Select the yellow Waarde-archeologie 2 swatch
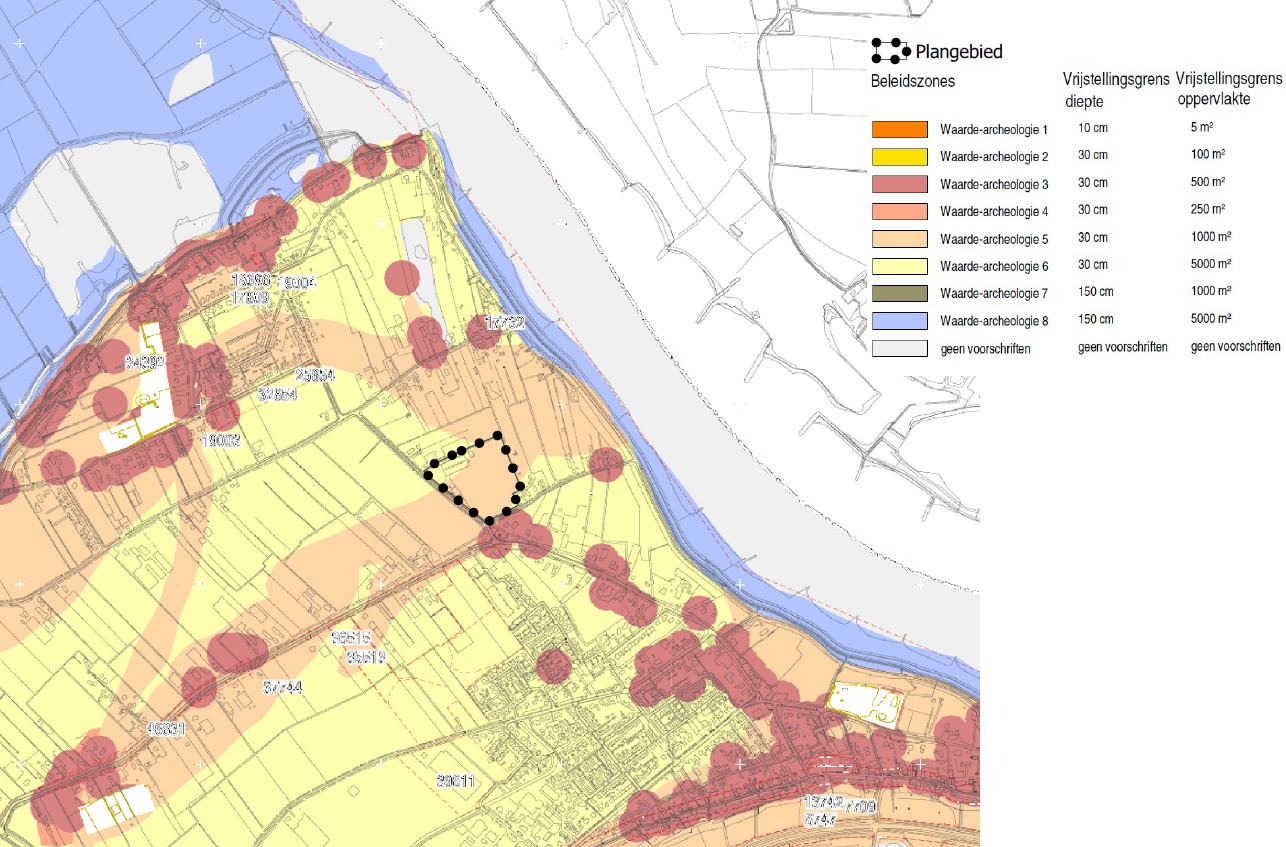Viewport: 1286px width, 847px height. tap(900, 157)
